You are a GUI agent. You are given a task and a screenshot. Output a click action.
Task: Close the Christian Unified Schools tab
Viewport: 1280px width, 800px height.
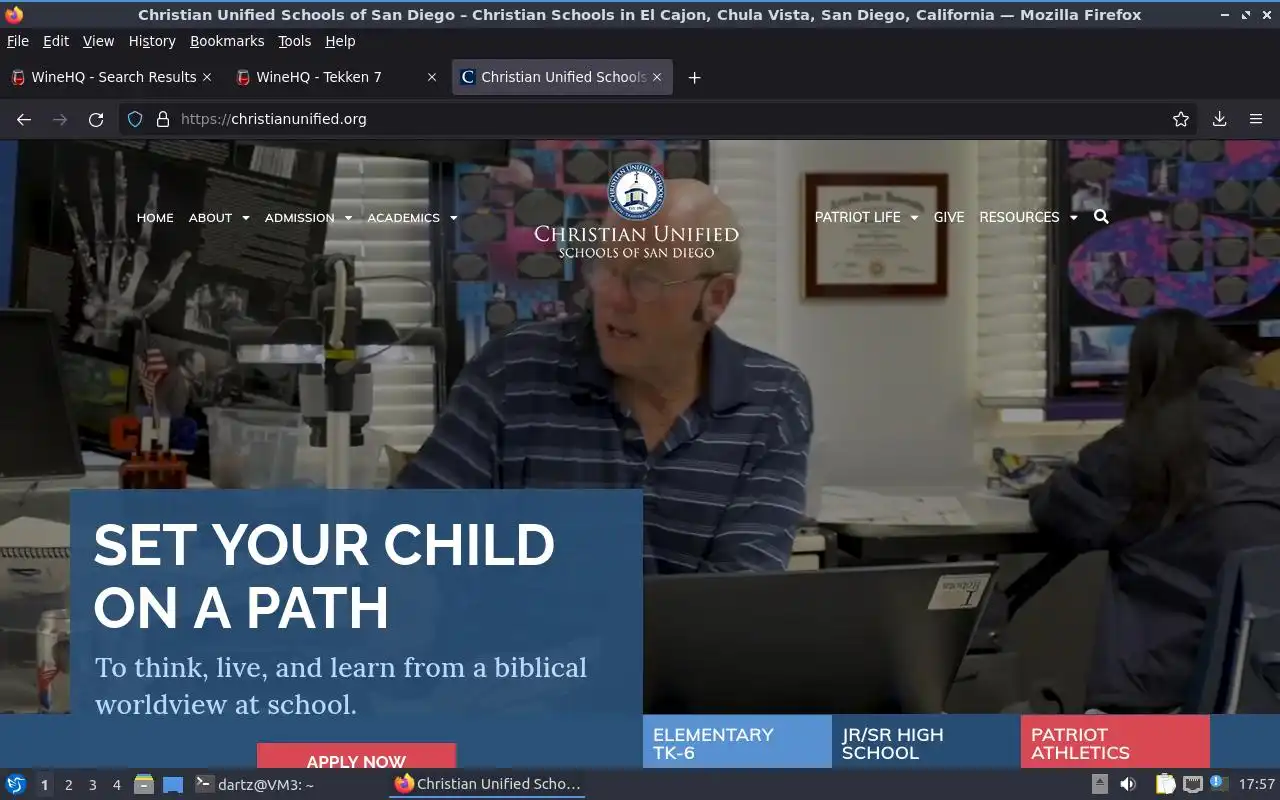(657, 77)
